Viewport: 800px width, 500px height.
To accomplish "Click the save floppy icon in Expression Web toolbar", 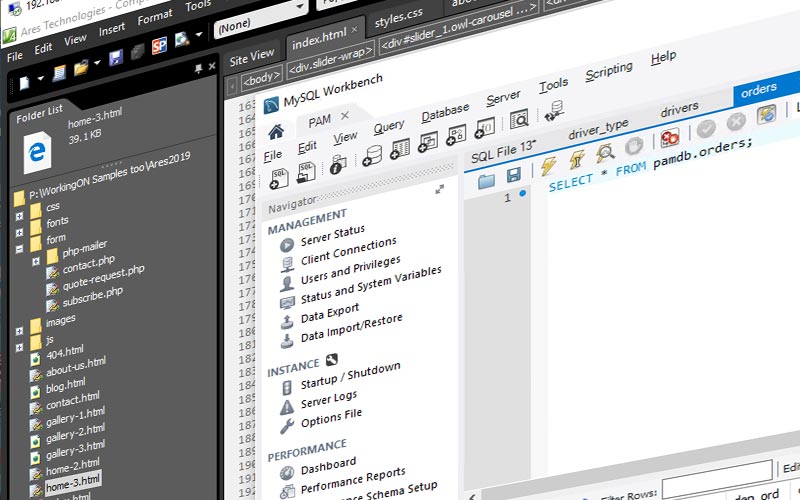I will point(116,58).
